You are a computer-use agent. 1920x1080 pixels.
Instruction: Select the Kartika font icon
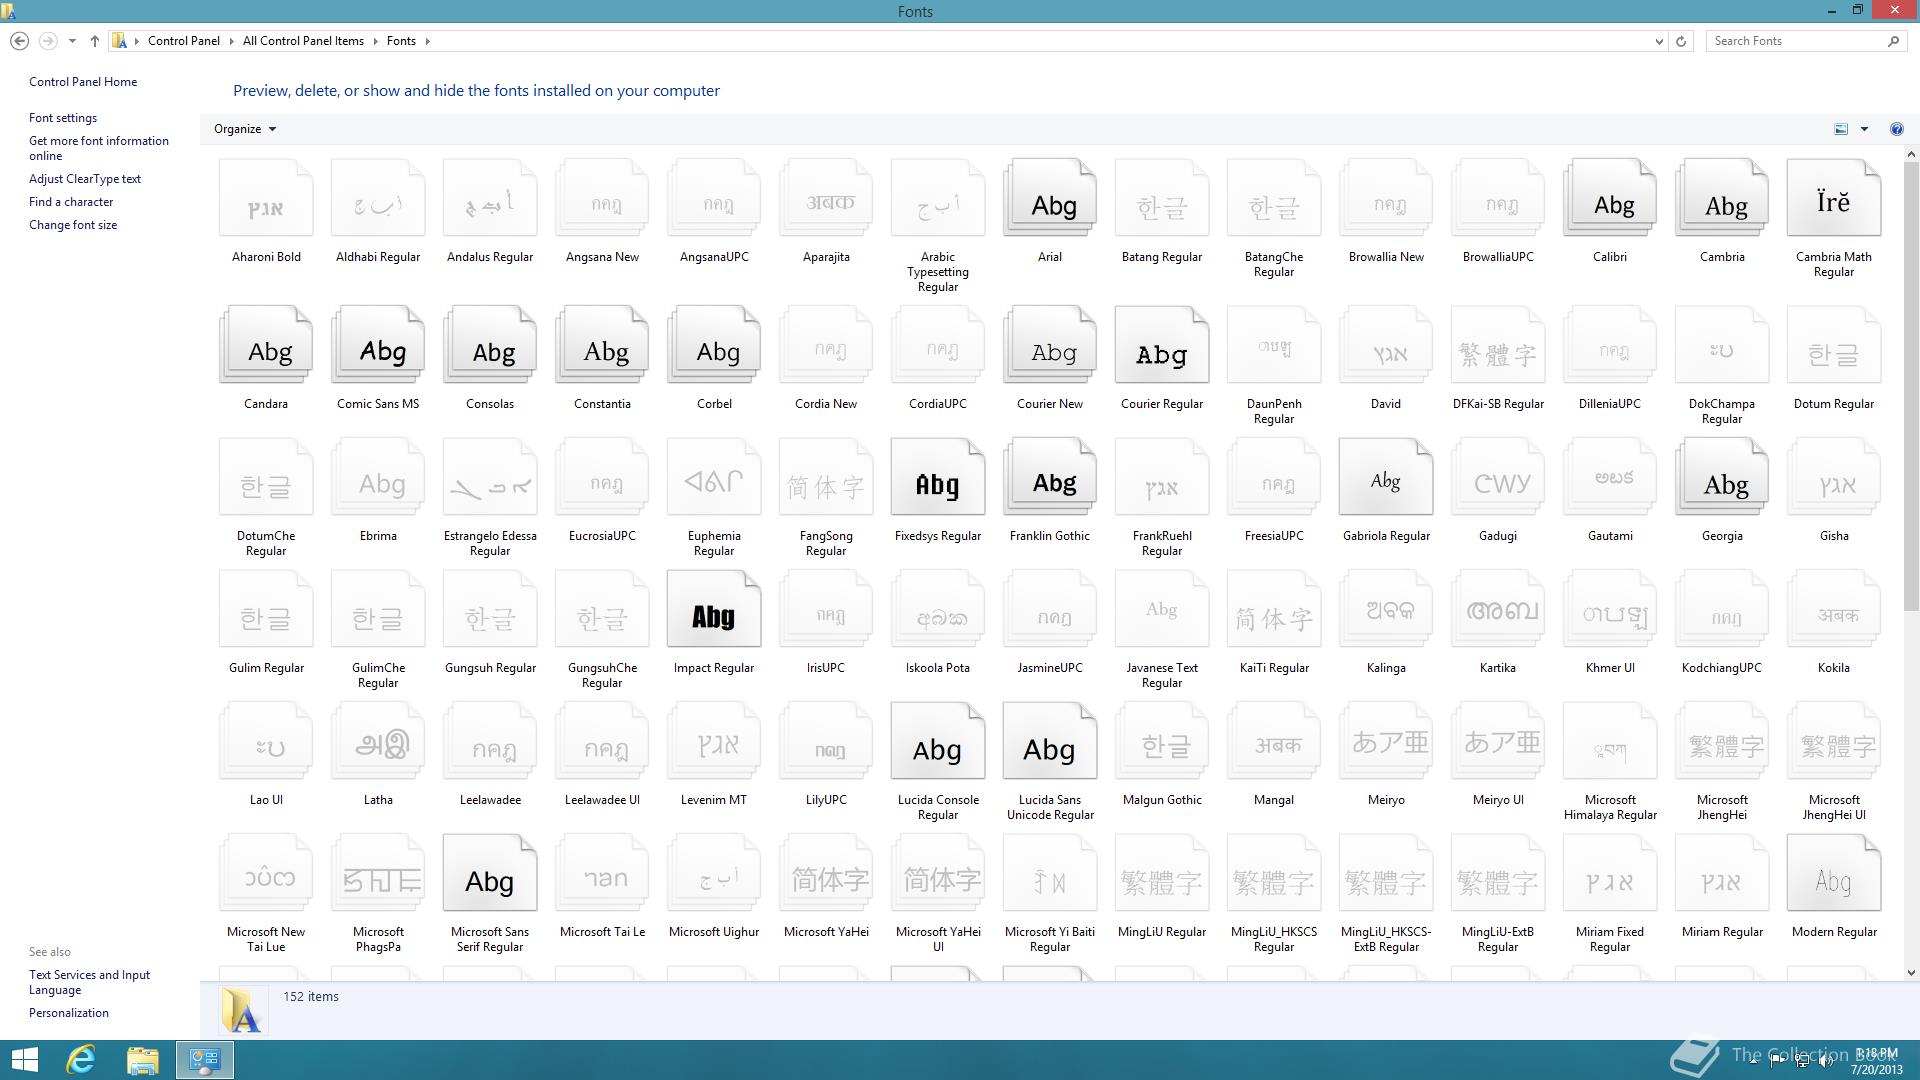[1498, 609]
